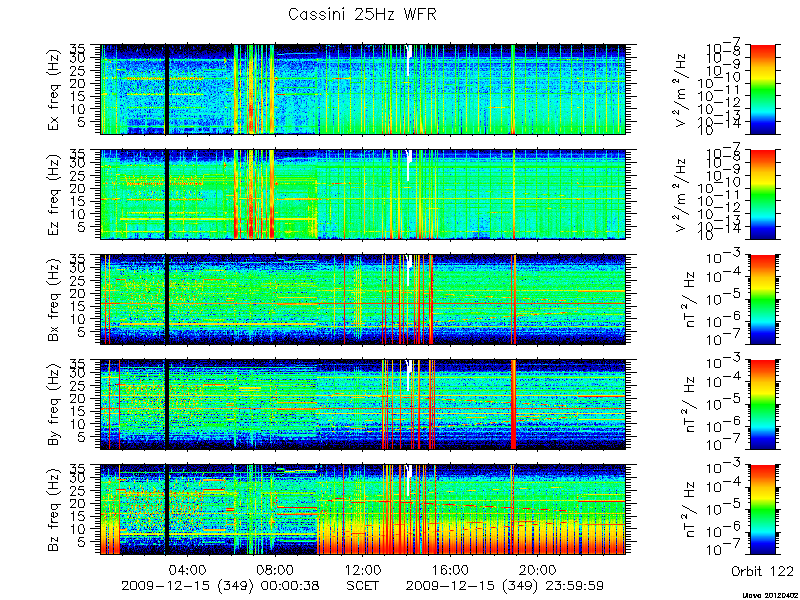Viewport: 800px width, 600px height.
Task: Click the SCET axis label
Action: pyautogui.click(x=363, y=585)
